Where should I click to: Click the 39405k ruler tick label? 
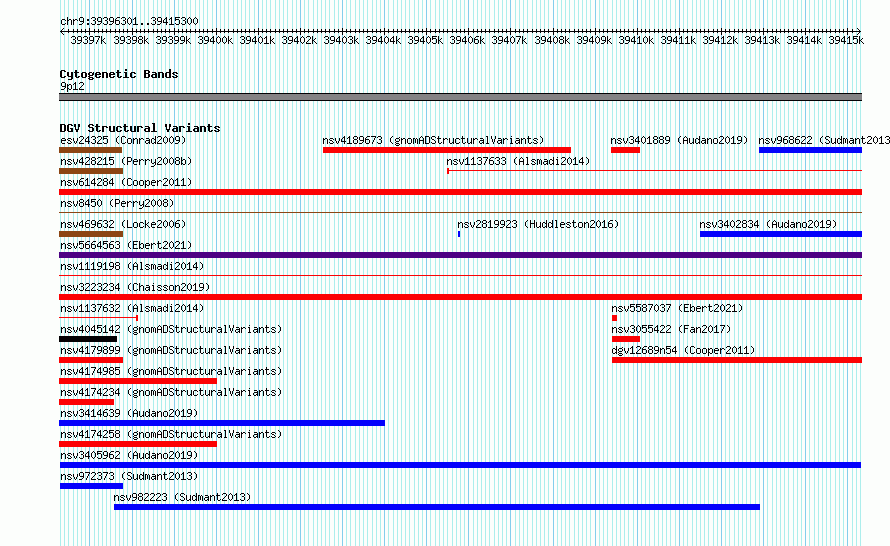tap(425, 40)
